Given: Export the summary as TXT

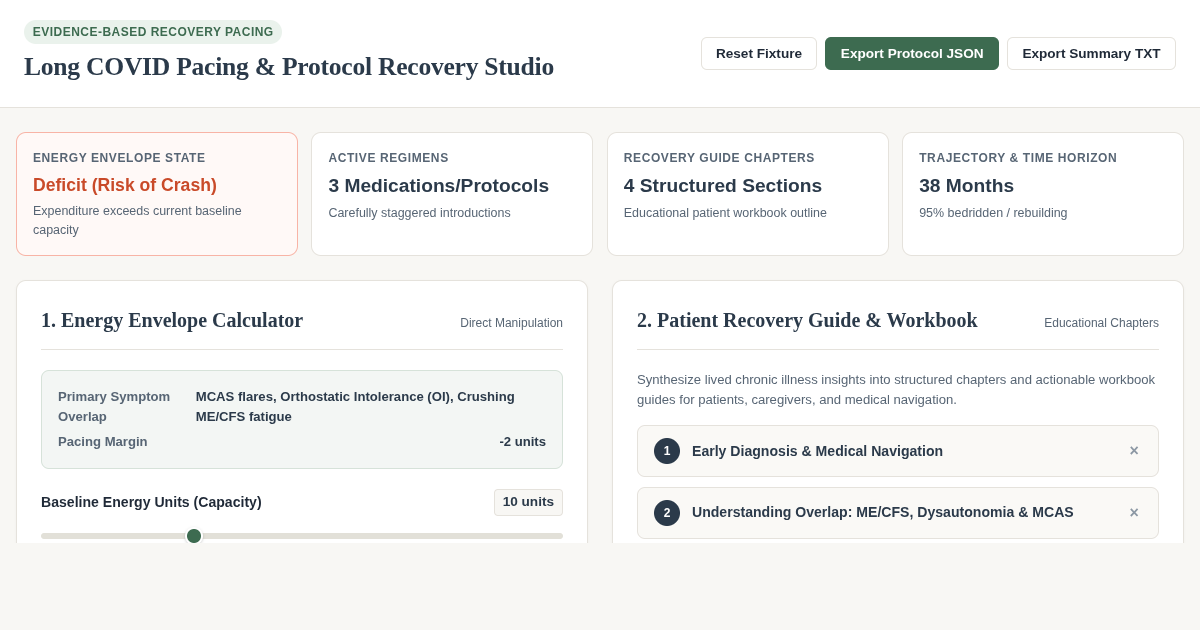Looking at the screenshot, I should [1091, 54].
